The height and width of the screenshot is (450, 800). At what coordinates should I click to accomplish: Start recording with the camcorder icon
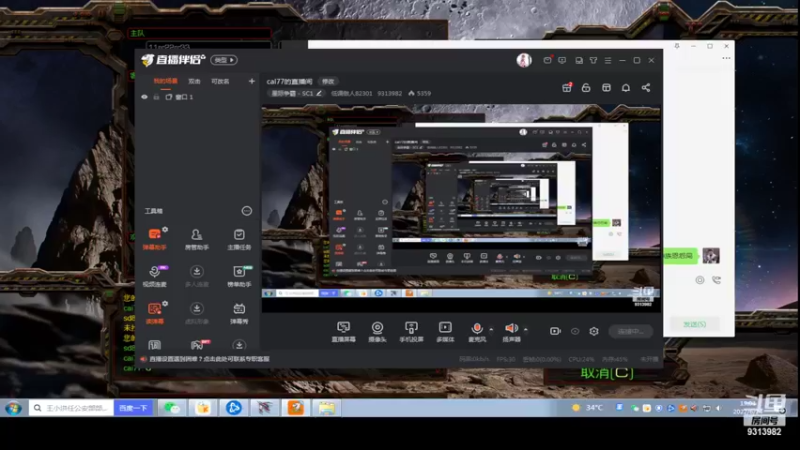tap(555, 331)
